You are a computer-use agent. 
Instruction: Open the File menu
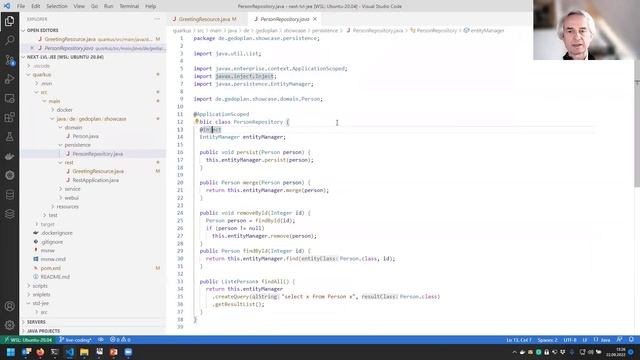pyautogui.click(x=21, y=6)
